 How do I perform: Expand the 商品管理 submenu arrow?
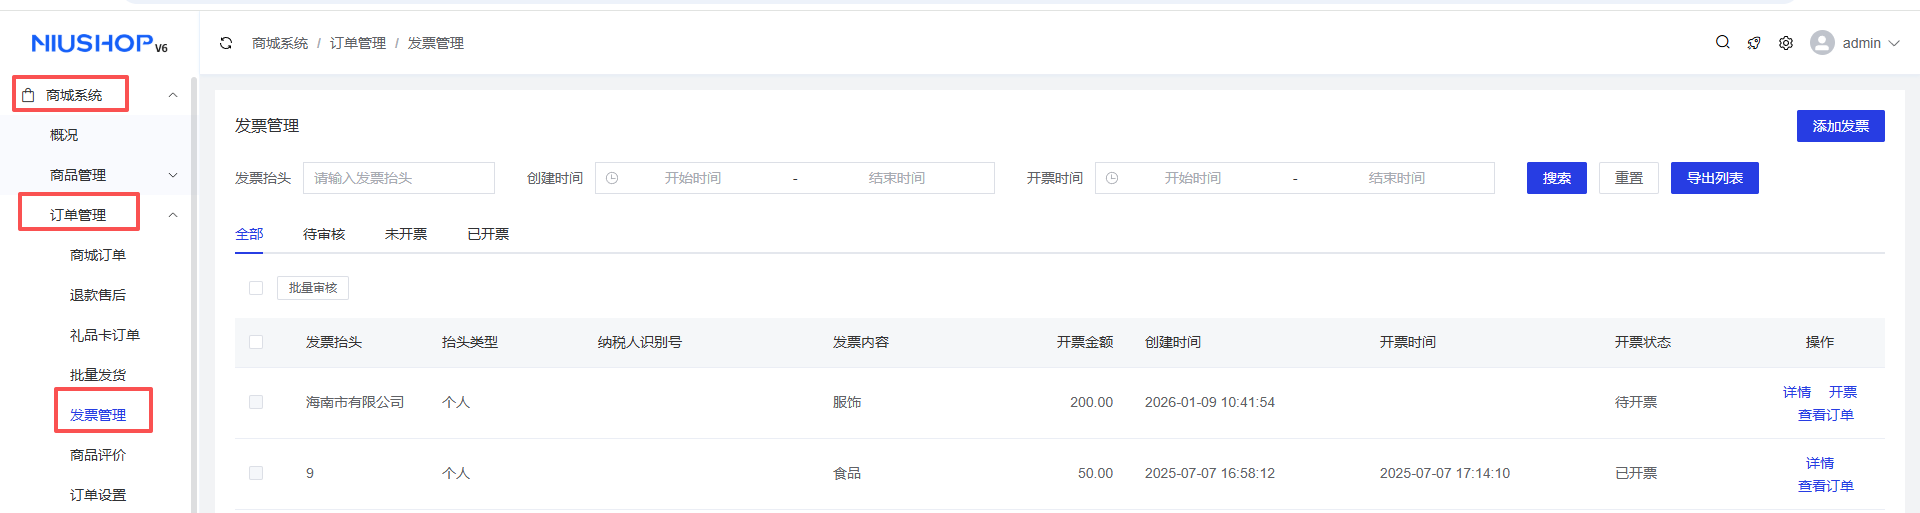173,175
